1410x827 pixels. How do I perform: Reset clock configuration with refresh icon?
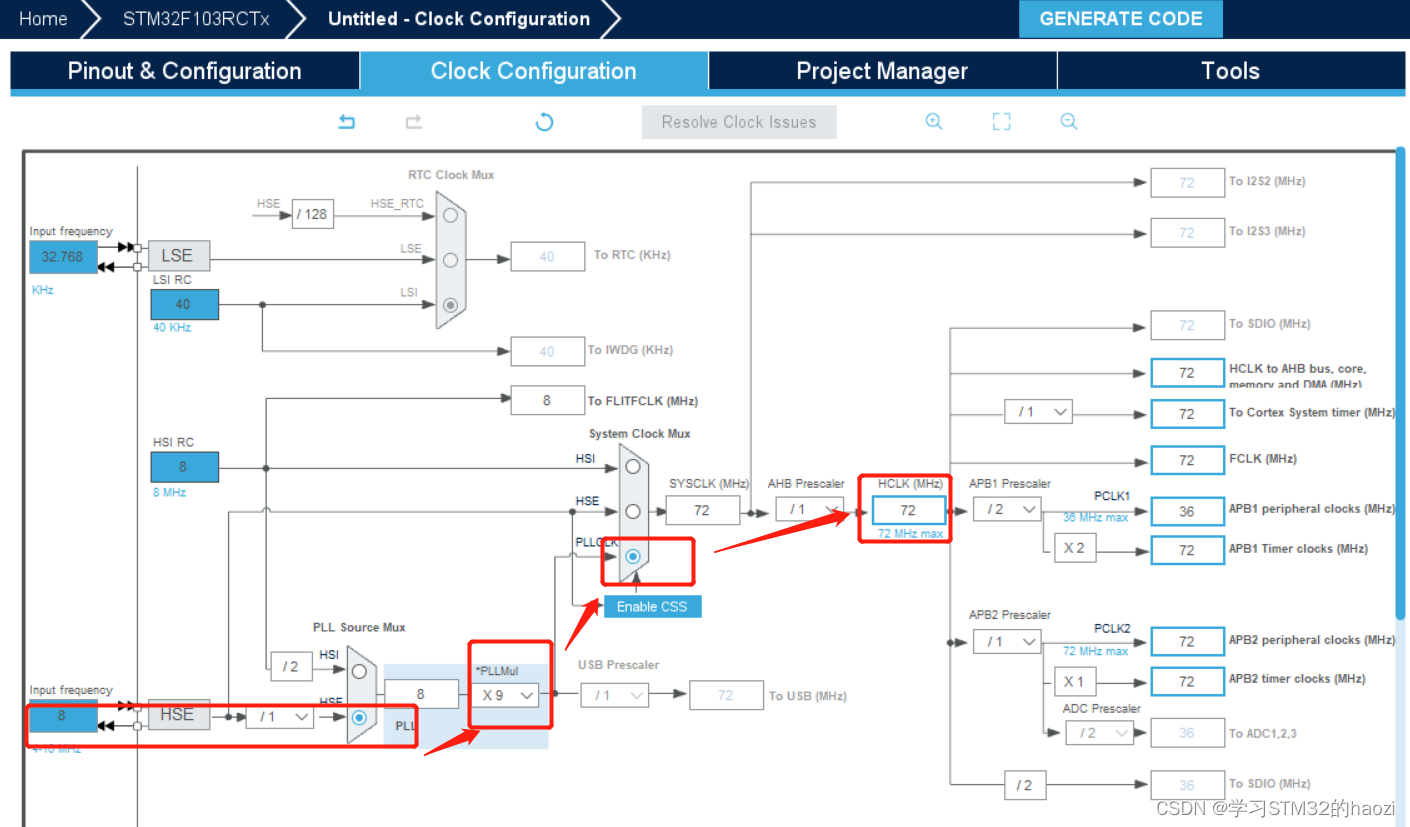(544, 122)
